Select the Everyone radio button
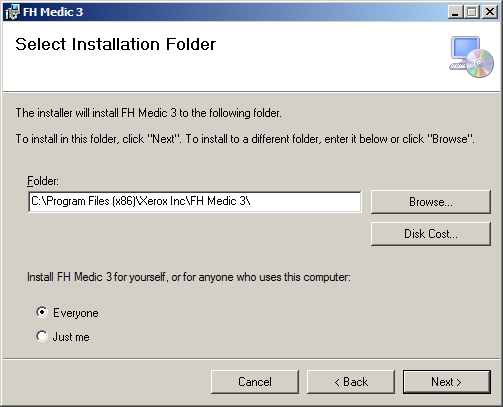Image resolution: width=503 pixels, height=407 pixels. pos(42,312)
